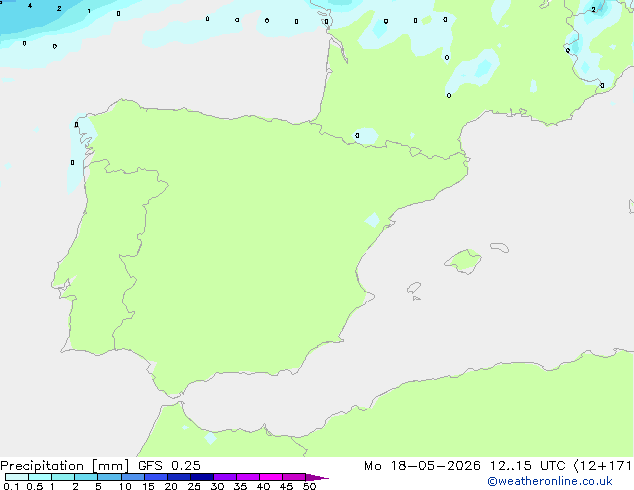Click Mallorca island on the map

[x=463, y=261]
